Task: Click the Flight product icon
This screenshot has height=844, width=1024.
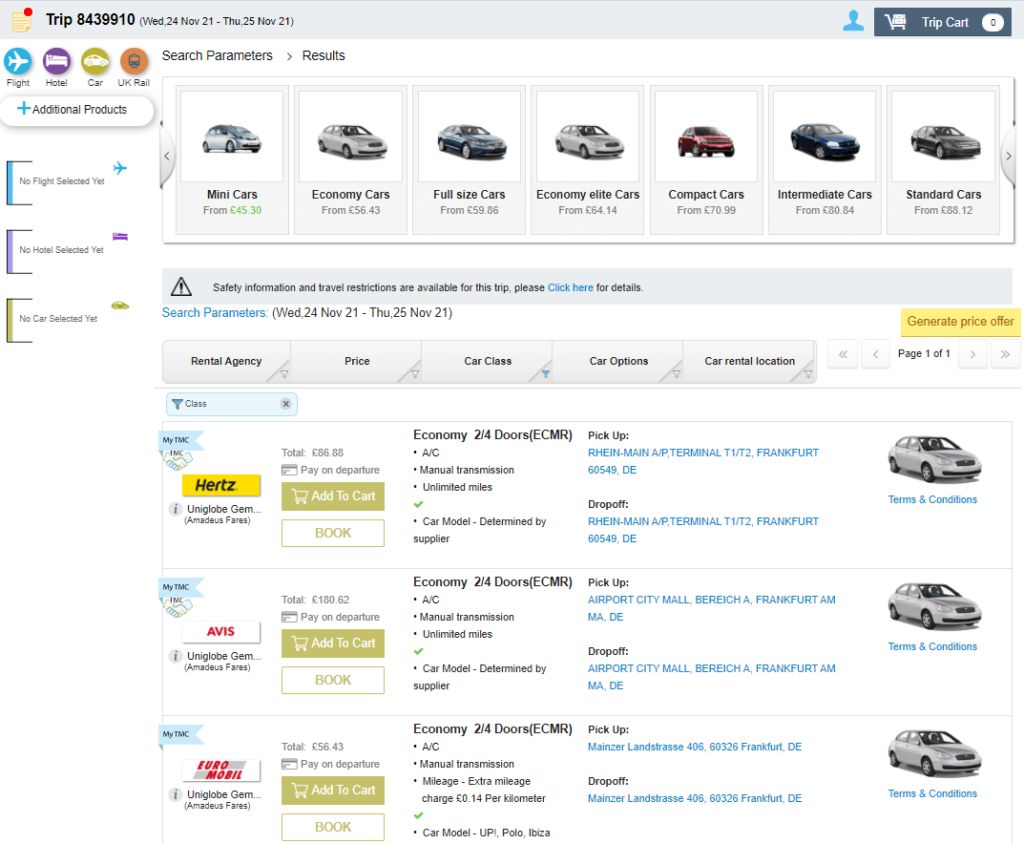Action: pos(18,62)
